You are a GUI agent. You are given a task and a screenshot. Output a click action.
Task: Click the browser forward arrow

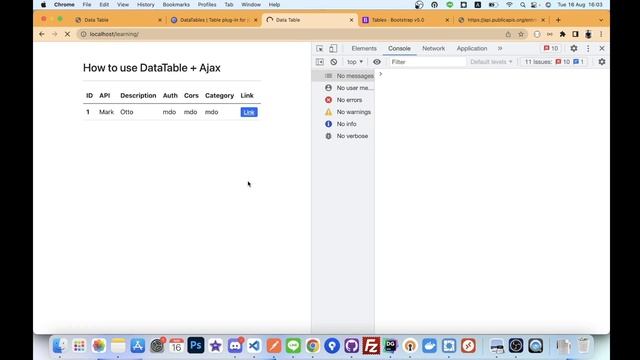pos(55,34)
